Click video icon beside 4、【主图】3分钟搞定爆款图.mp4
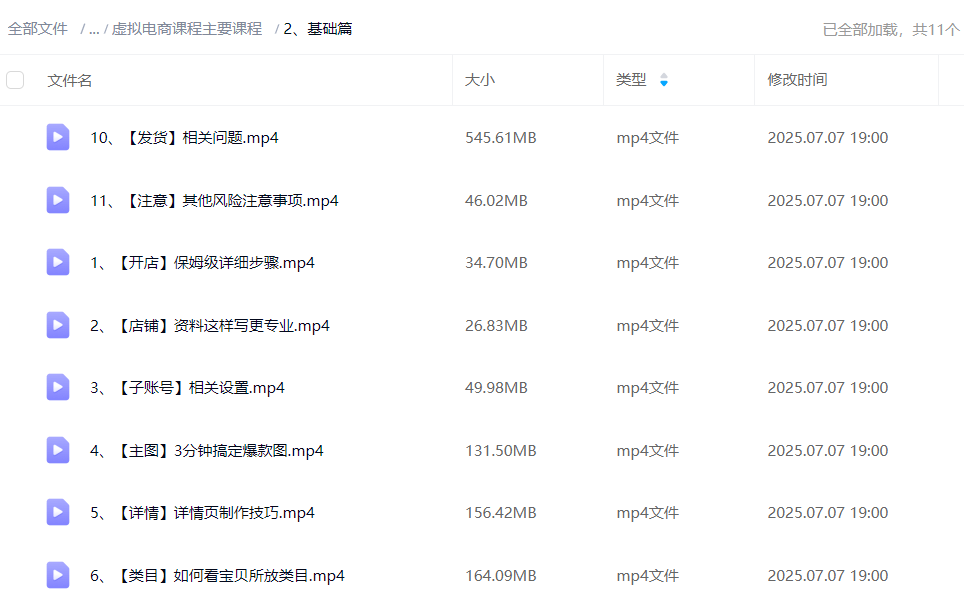The width and height of the screenshot is (964, 591). pos(58,450)
